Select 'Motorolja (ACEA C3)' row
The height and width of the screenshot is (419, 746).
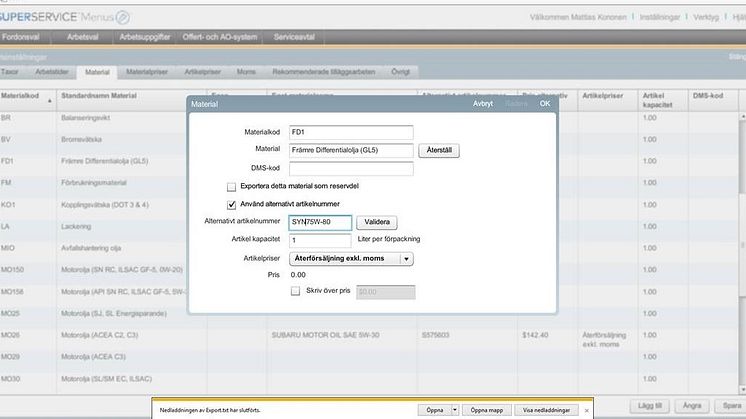point(93,357)
